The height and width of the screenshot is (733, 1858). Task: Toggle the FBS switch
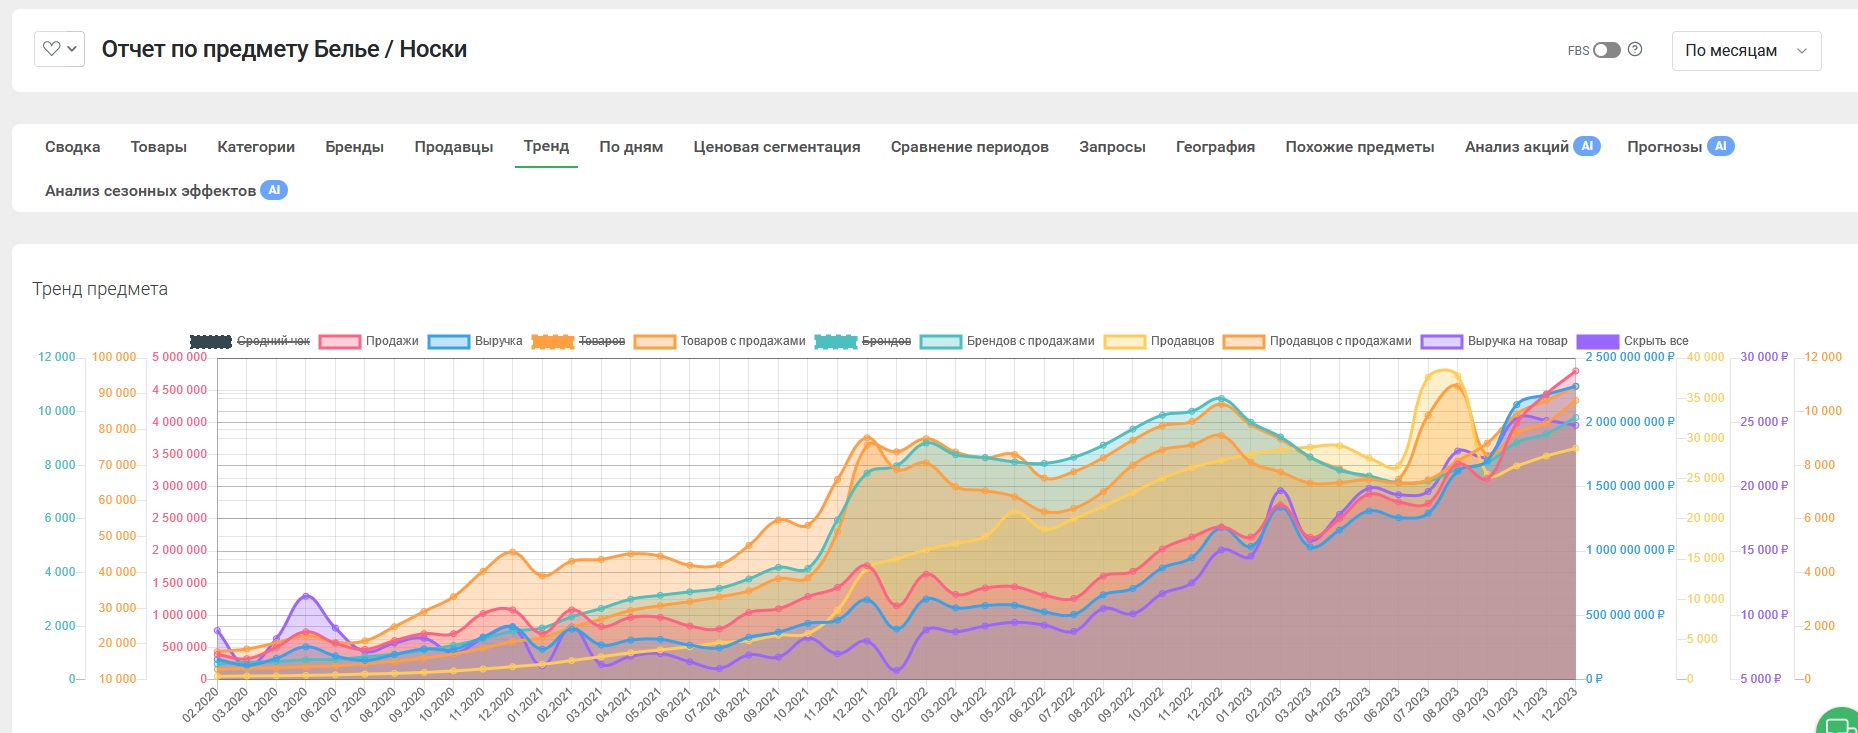1607,50
